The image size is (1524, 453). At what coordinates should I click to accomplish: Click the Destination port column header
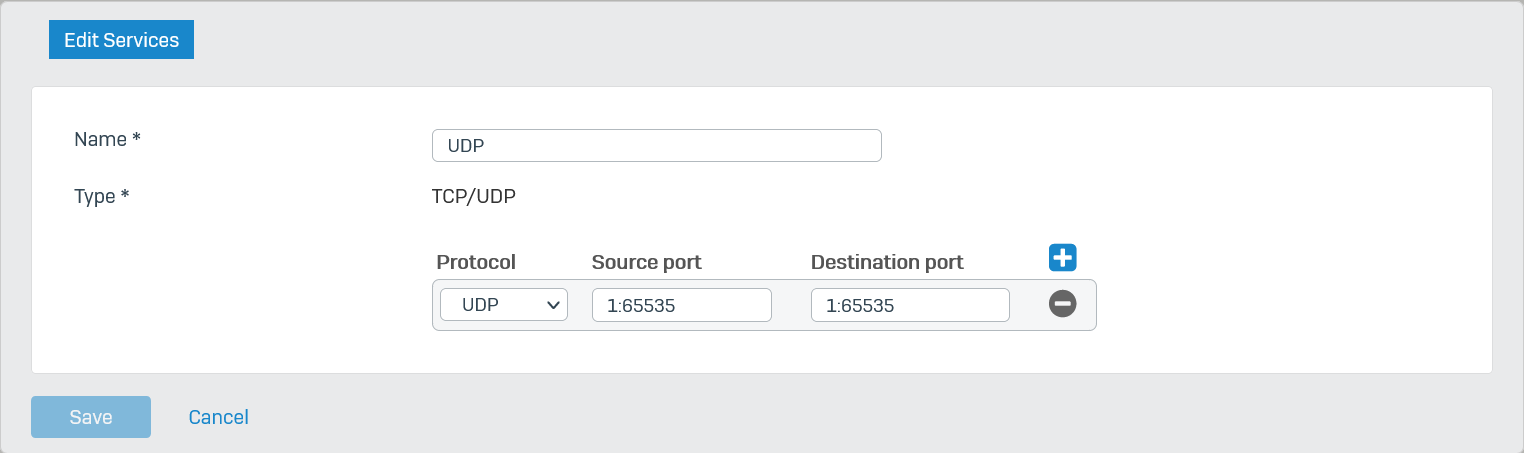pos(887,262)
